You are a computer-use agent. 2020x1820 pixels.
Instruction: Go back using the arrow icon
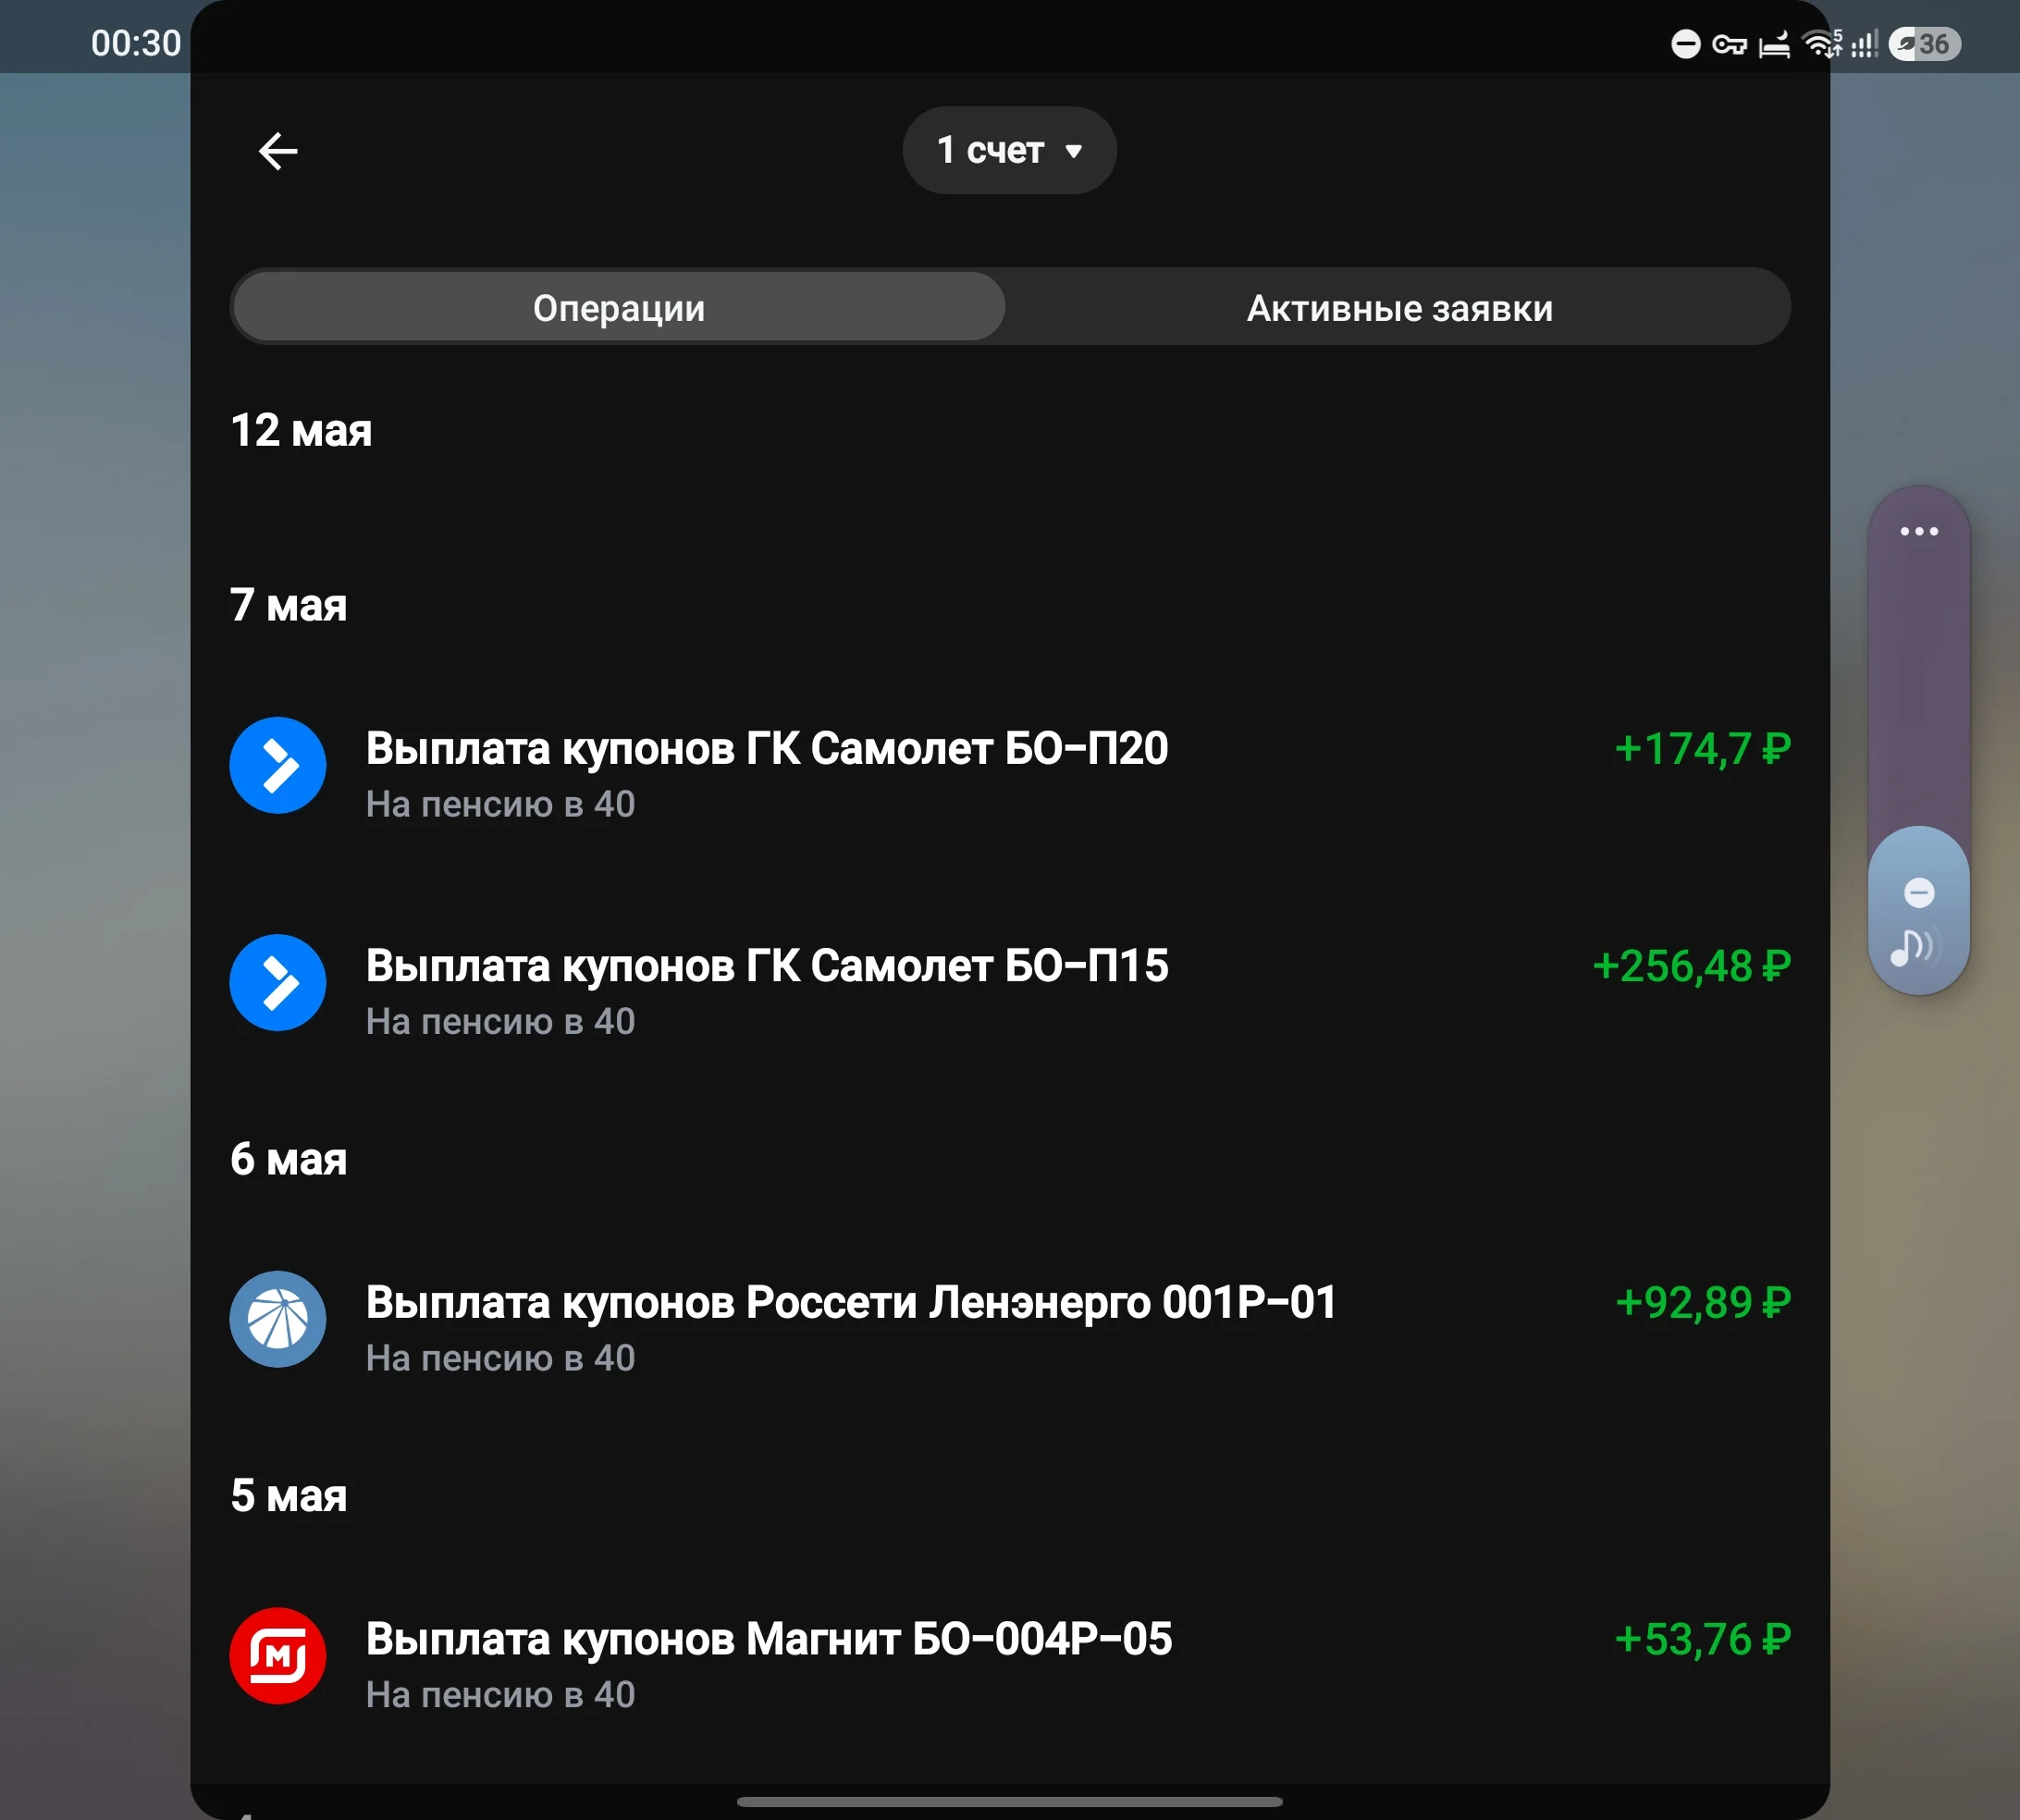(x=278, y=151)
